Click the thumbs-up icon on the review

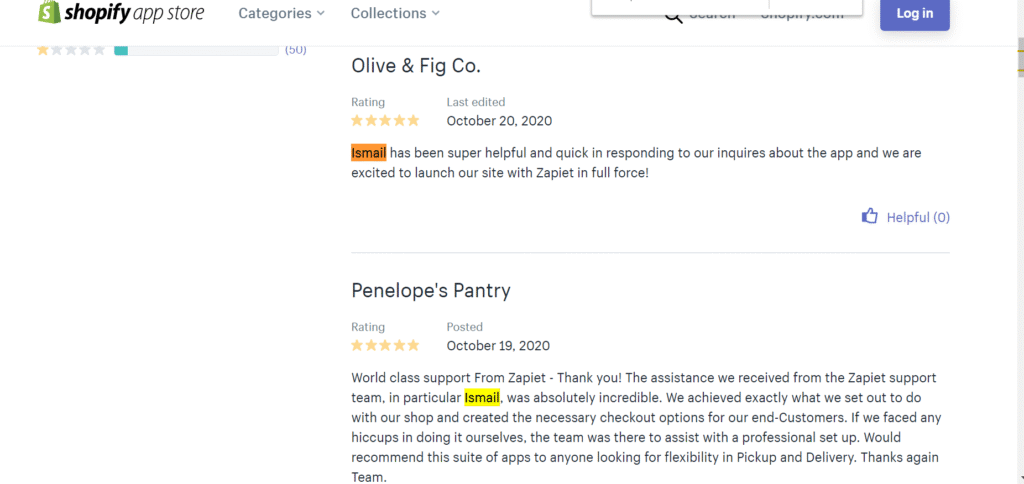[870, 216]
